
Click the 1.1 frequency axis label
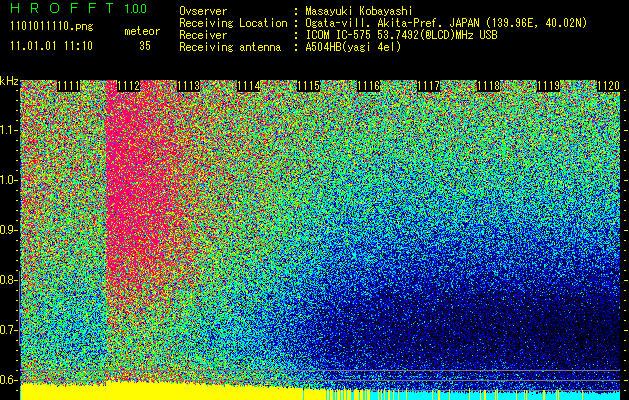coord(8,131)
